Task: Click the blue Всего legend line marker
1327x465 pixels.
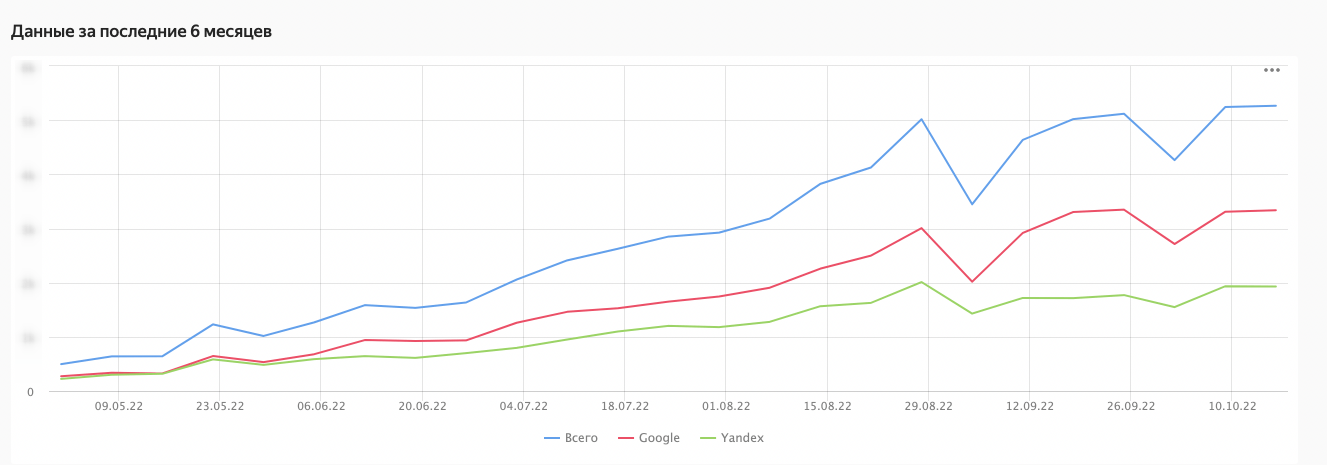Action: [551, 438]
